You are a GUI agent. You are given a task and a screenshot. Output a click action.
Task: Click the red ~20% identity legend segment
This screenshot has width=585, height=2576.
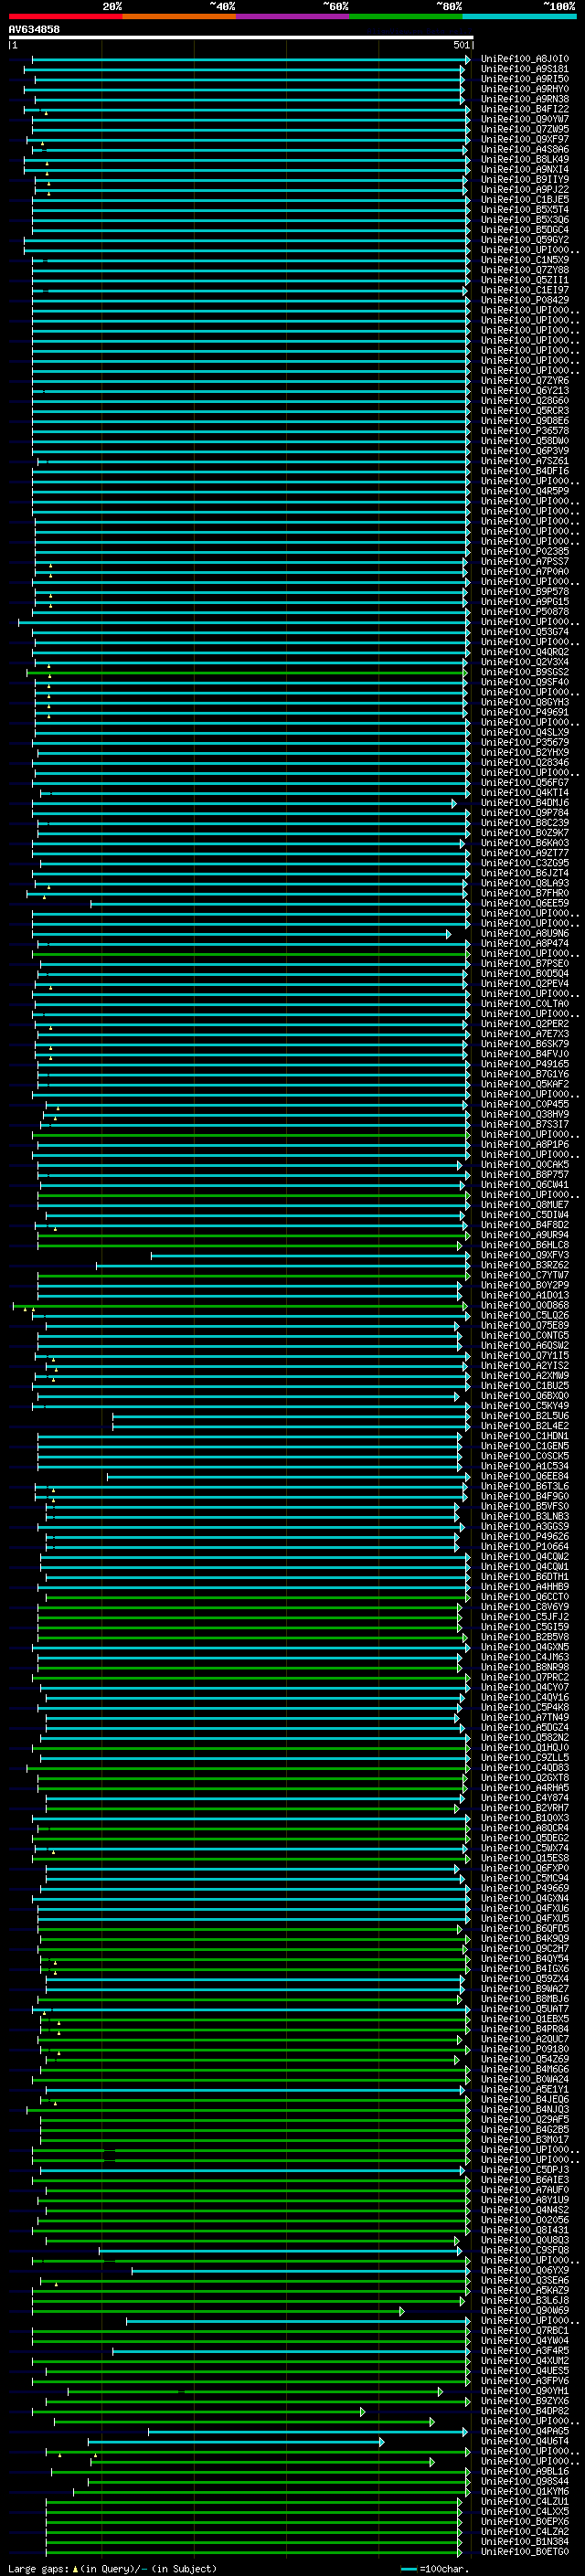65,16
